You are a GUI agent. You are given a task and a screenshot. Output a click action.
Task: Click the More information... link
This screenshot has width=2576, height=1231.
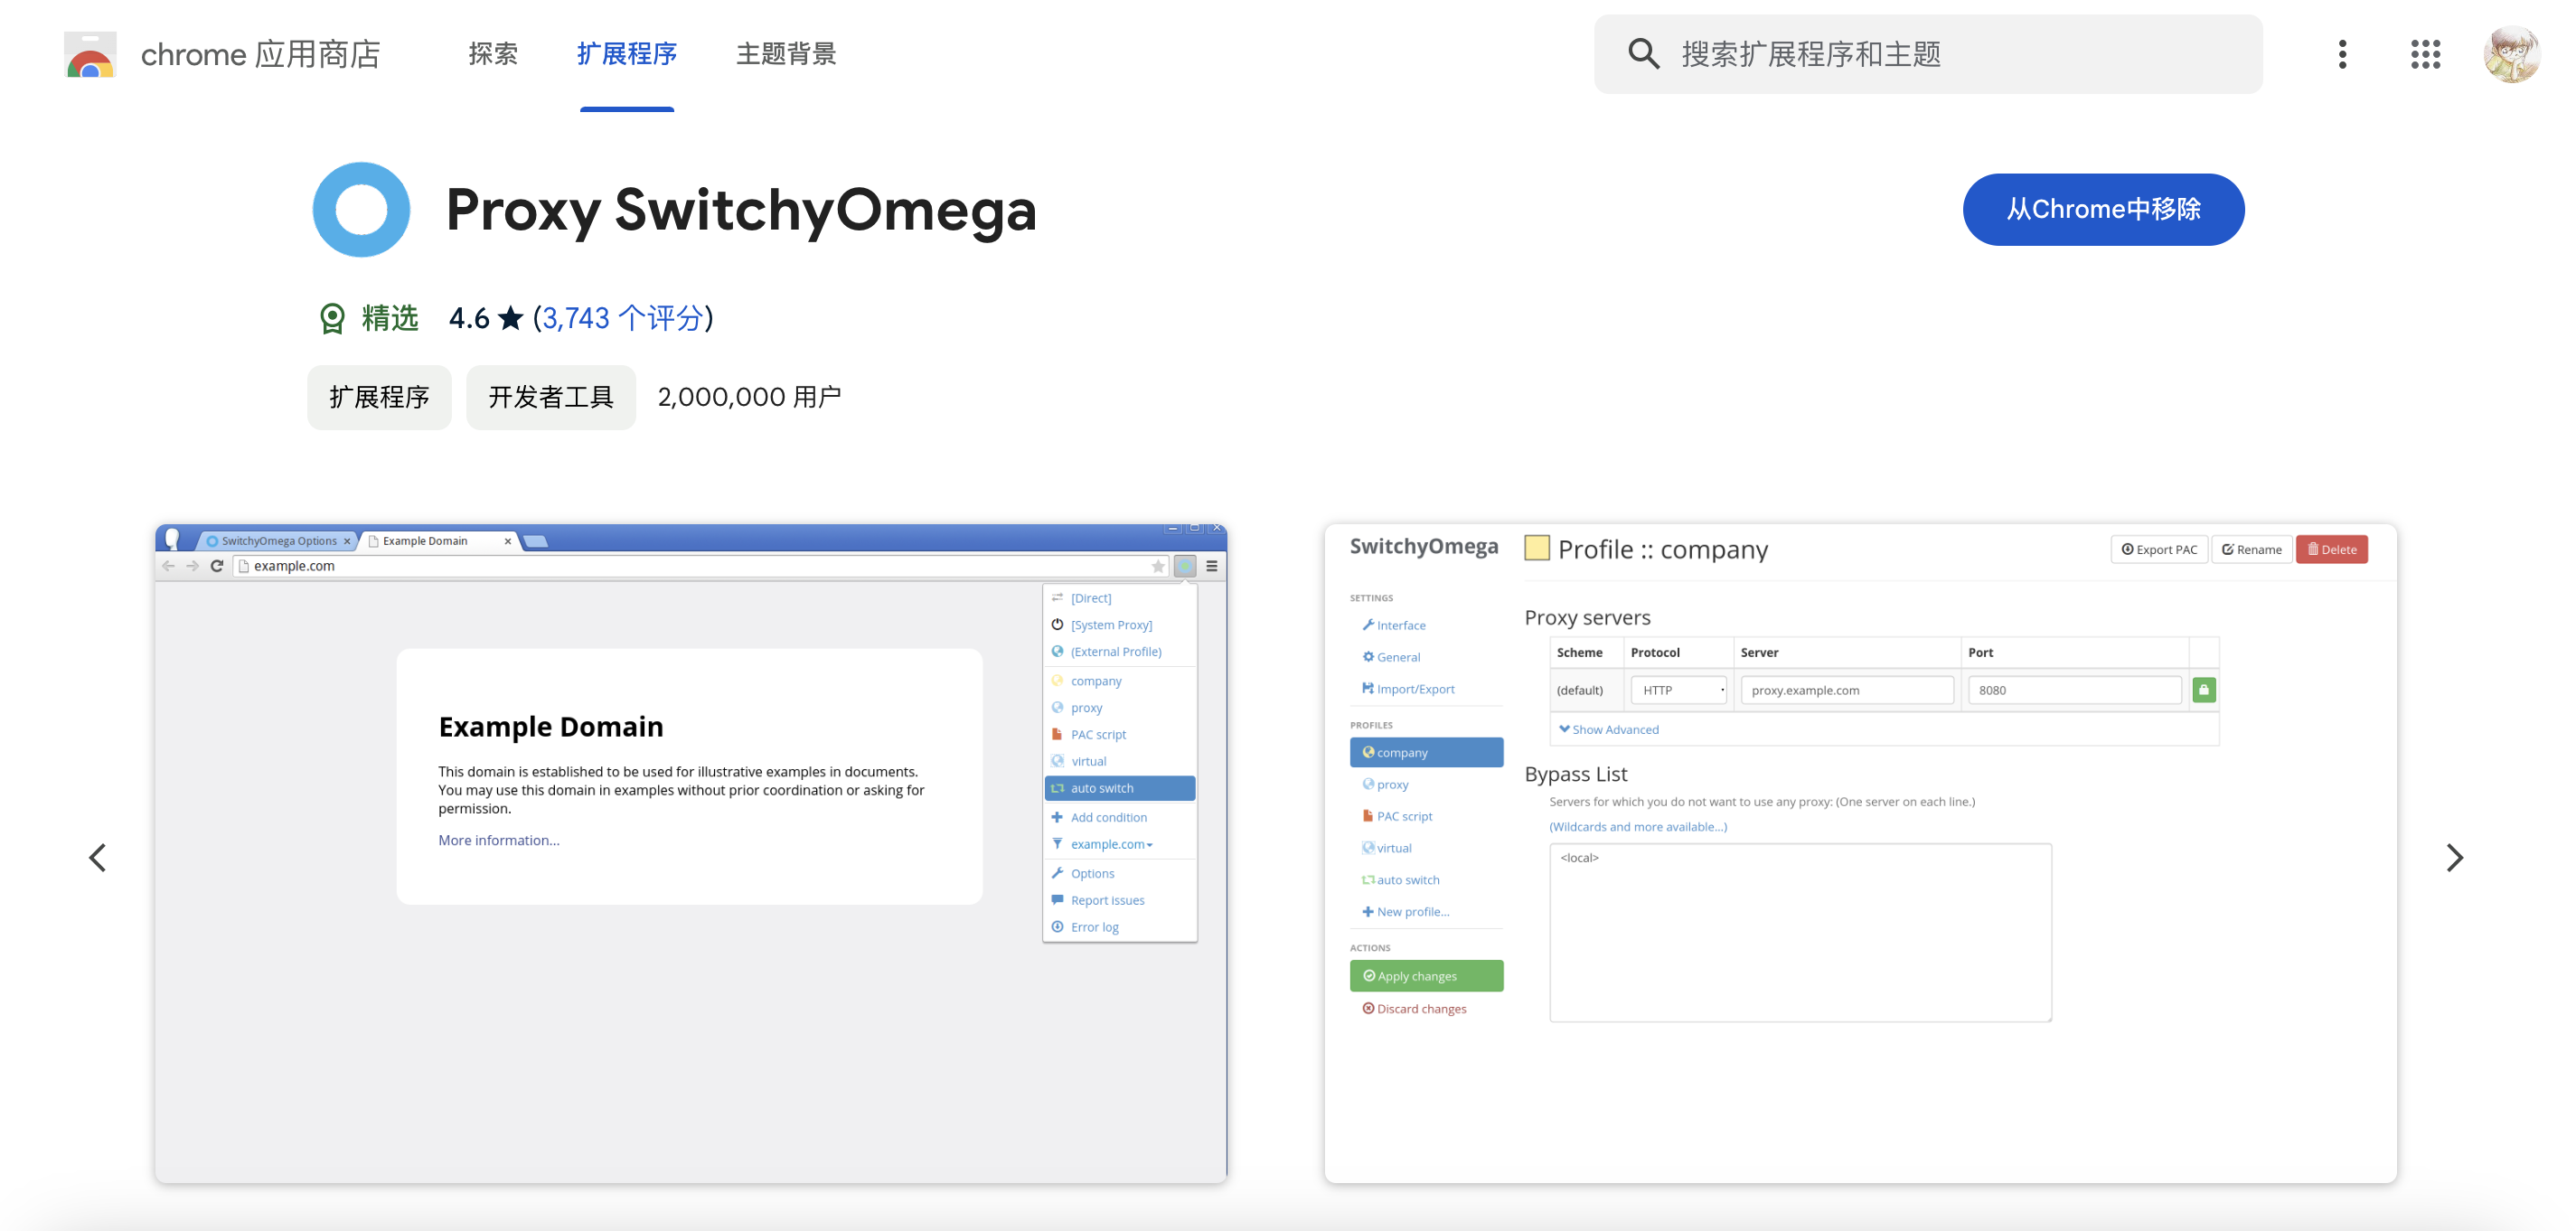click(x=499, y=840)
